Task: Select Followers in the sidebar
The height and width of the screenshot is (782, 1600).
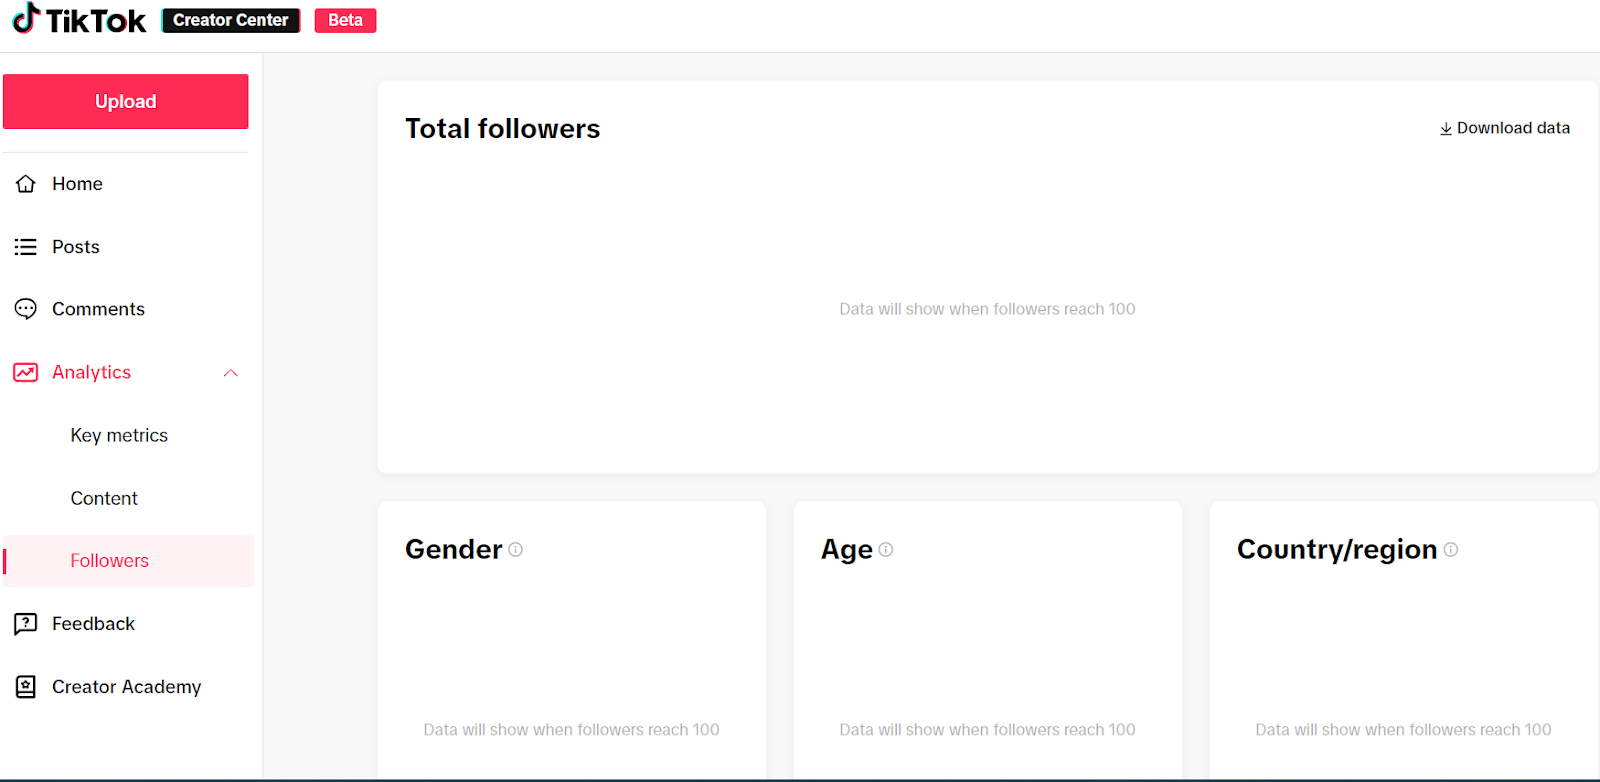Action: tap(128, 561)
